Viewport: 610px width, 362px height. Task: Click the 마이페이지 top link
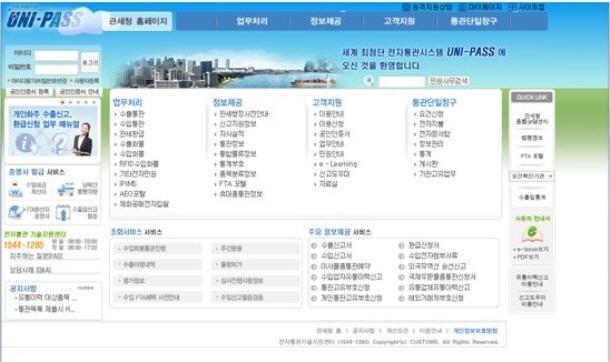480,7
